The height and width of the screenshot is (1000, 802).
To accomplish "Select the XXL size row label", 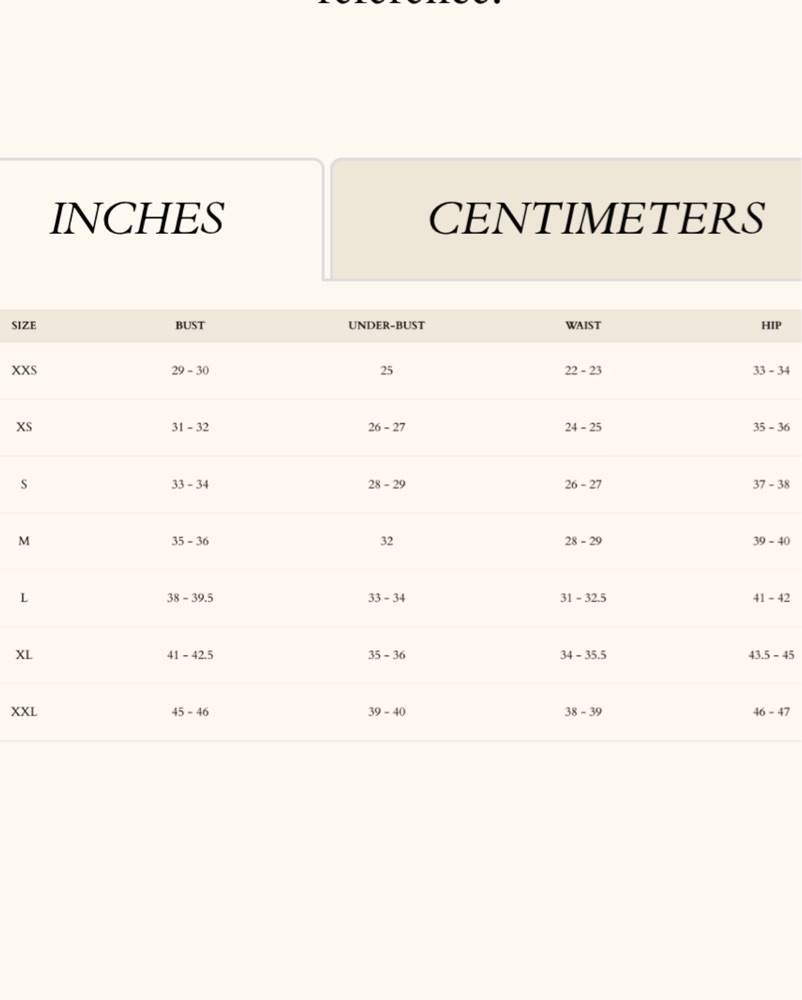I will pyautogui.click(x=24, y=712).
